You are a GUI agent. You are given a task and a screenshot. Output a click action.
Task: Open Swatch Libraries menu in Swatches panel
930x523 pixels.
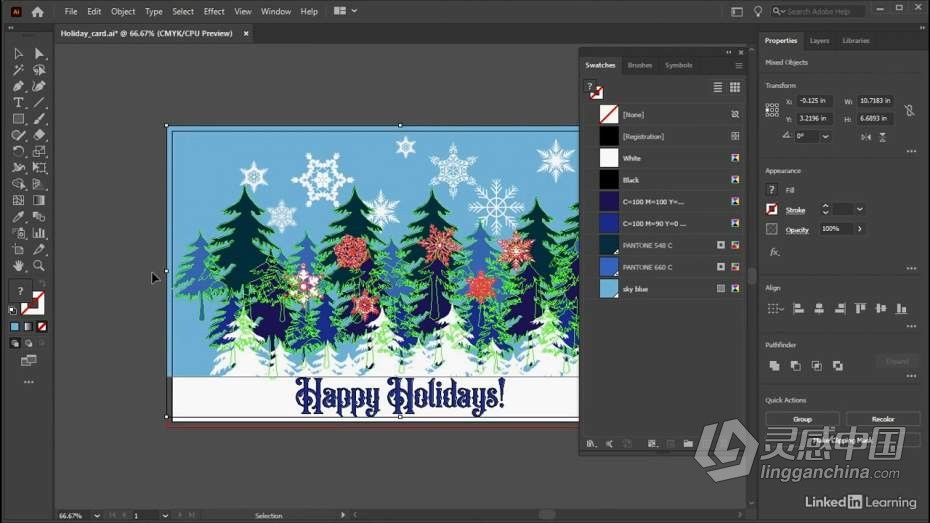pos(591,444)
